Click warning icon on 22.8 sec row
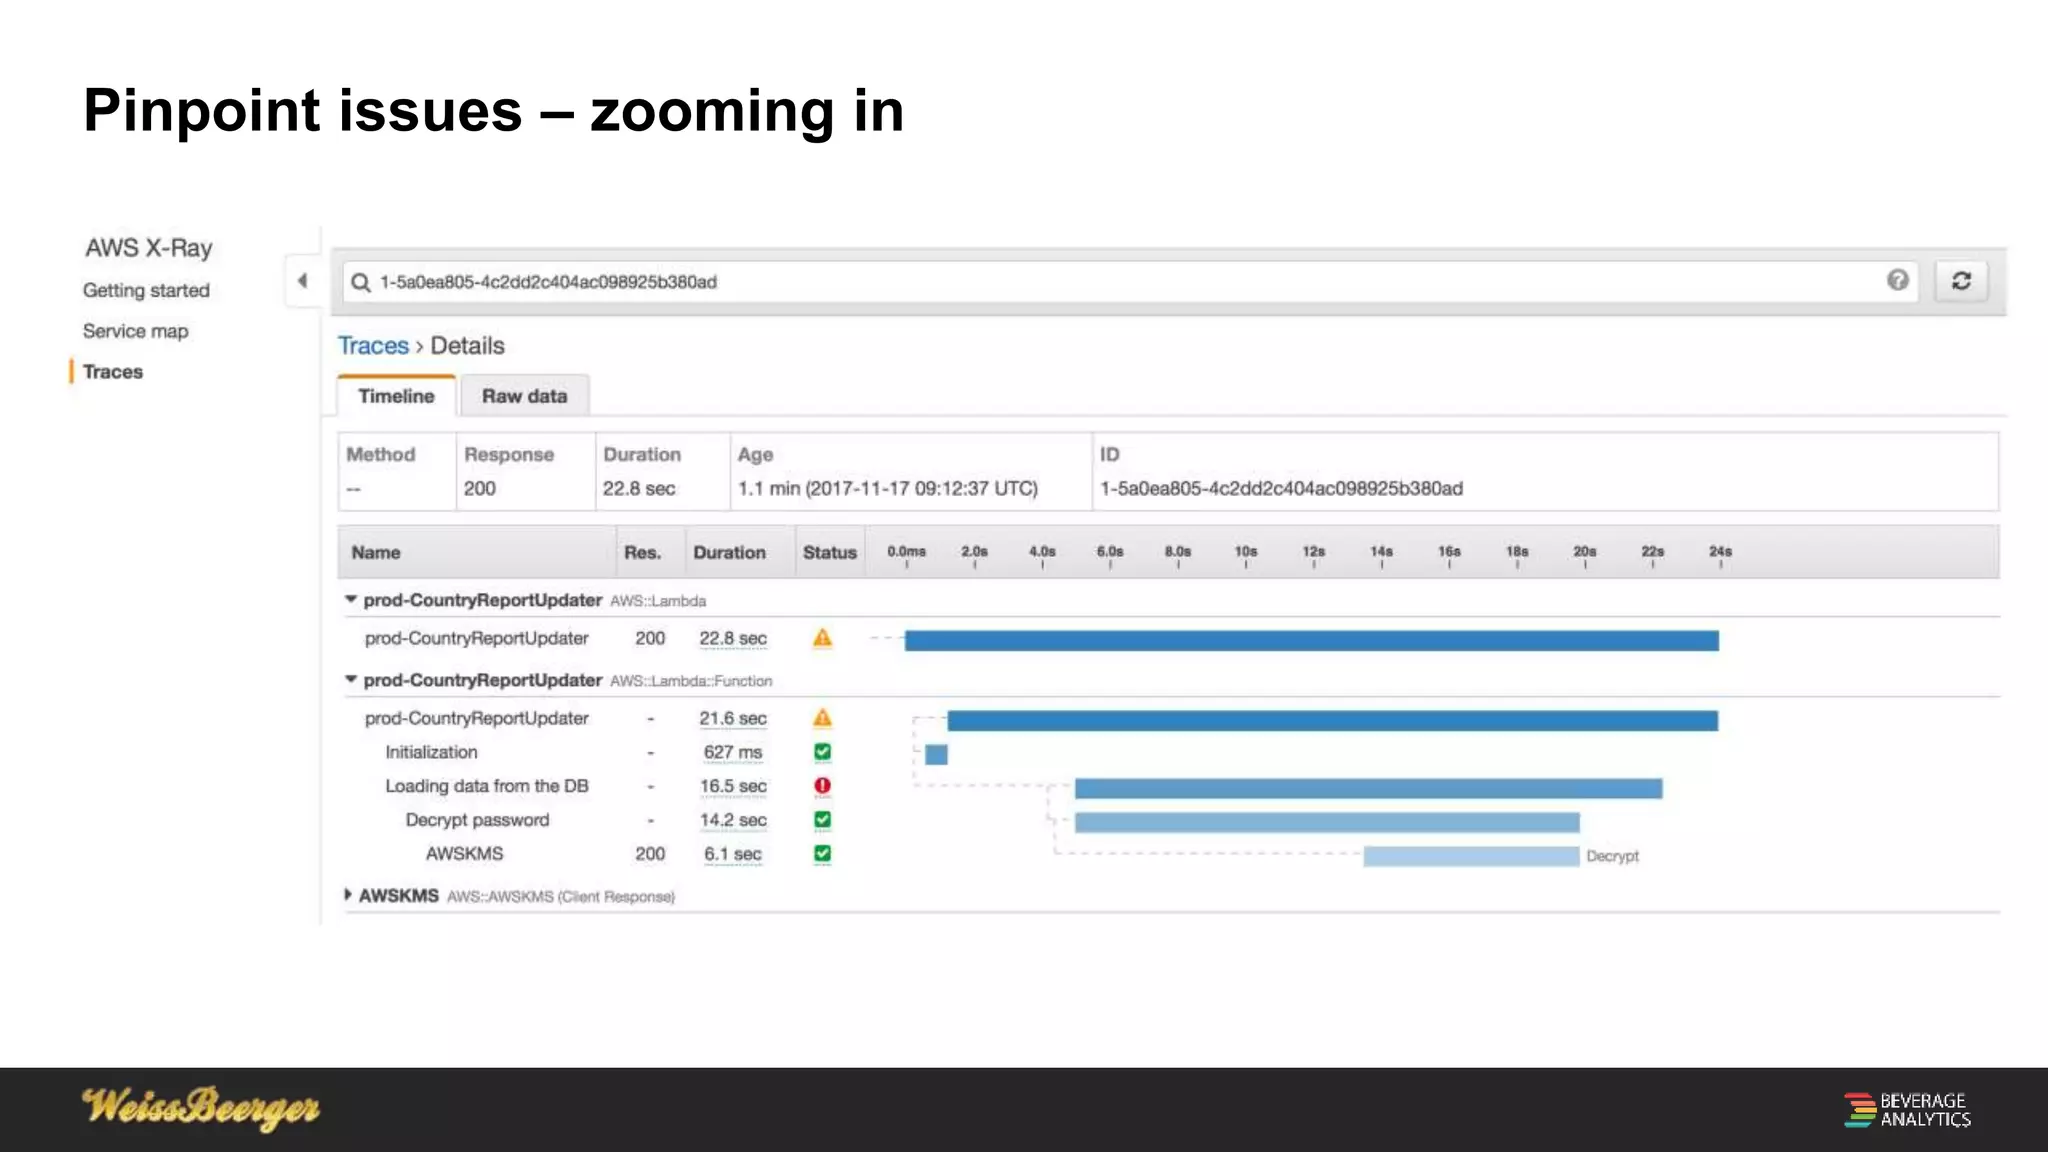The width and height of the screenshot is (2048, 1152). click(822, 638)
